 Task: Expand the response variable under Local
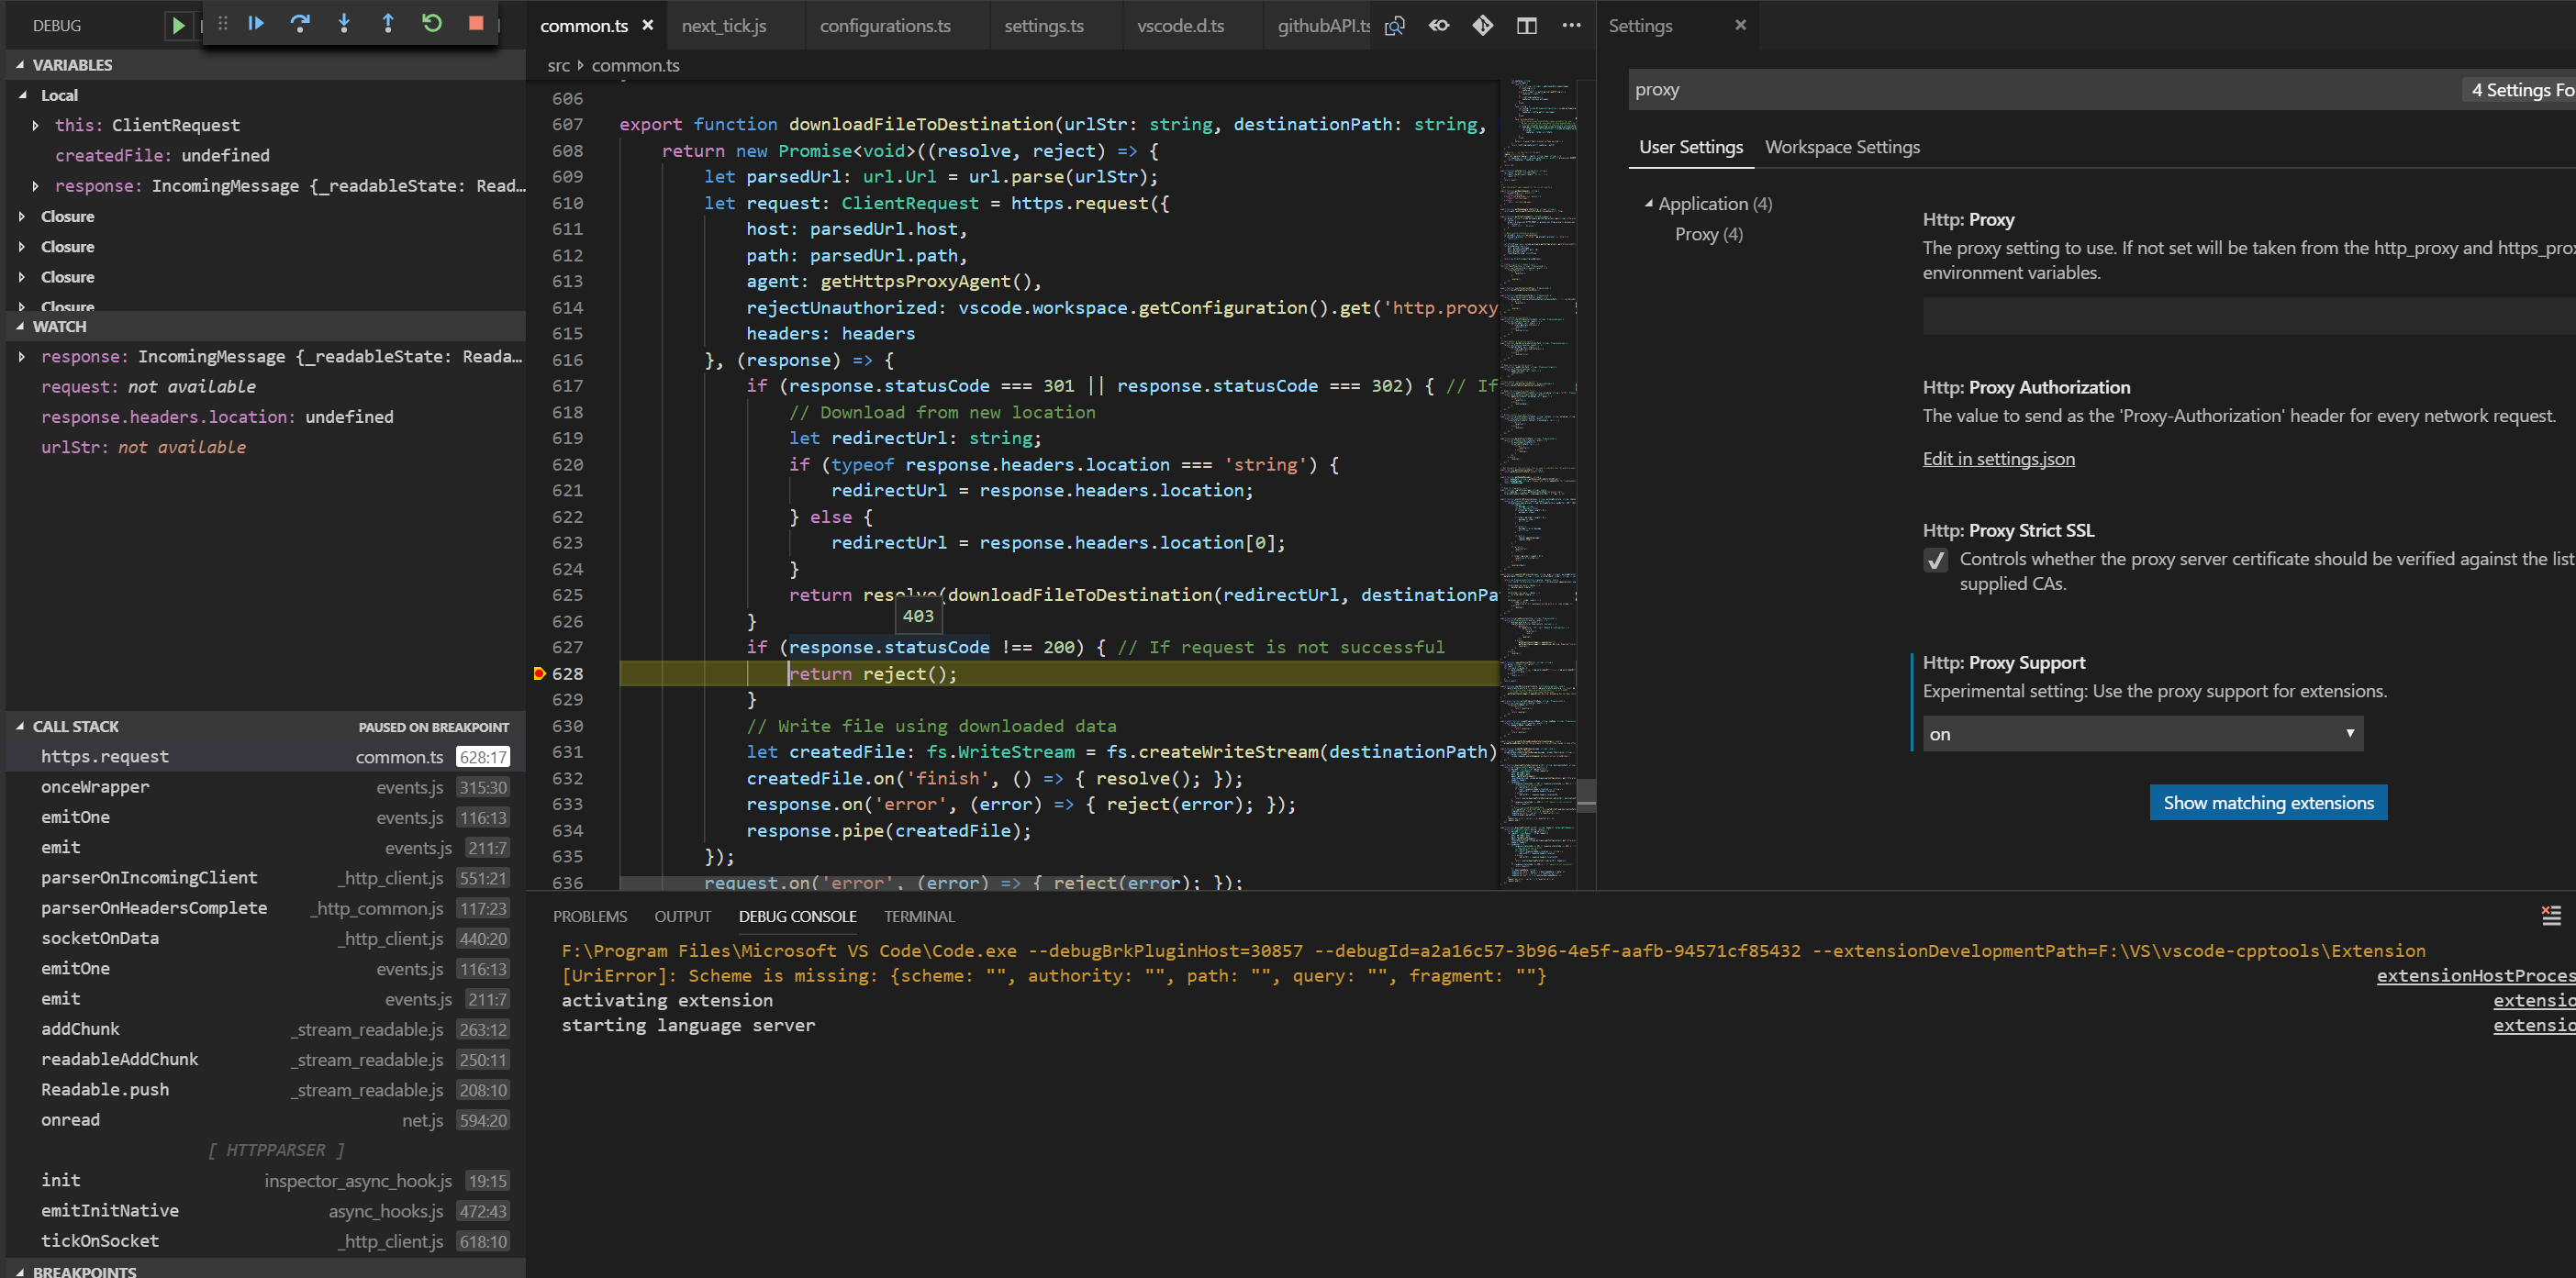click(36, 186)
